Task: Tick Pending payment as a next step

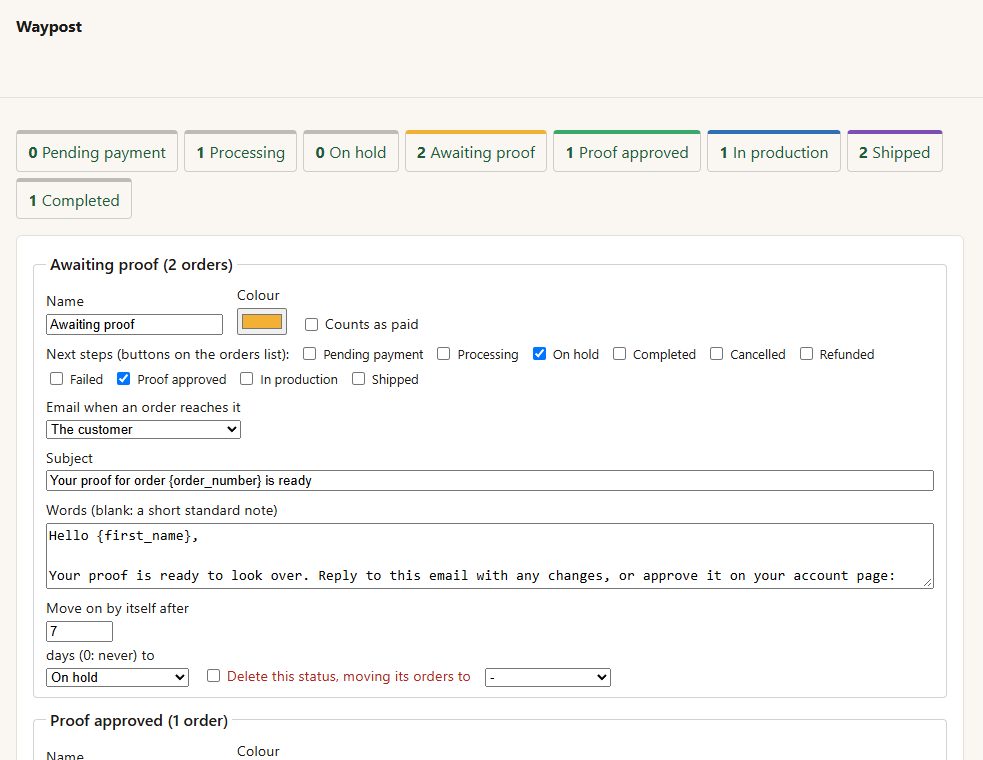Action: pos(309,354)
